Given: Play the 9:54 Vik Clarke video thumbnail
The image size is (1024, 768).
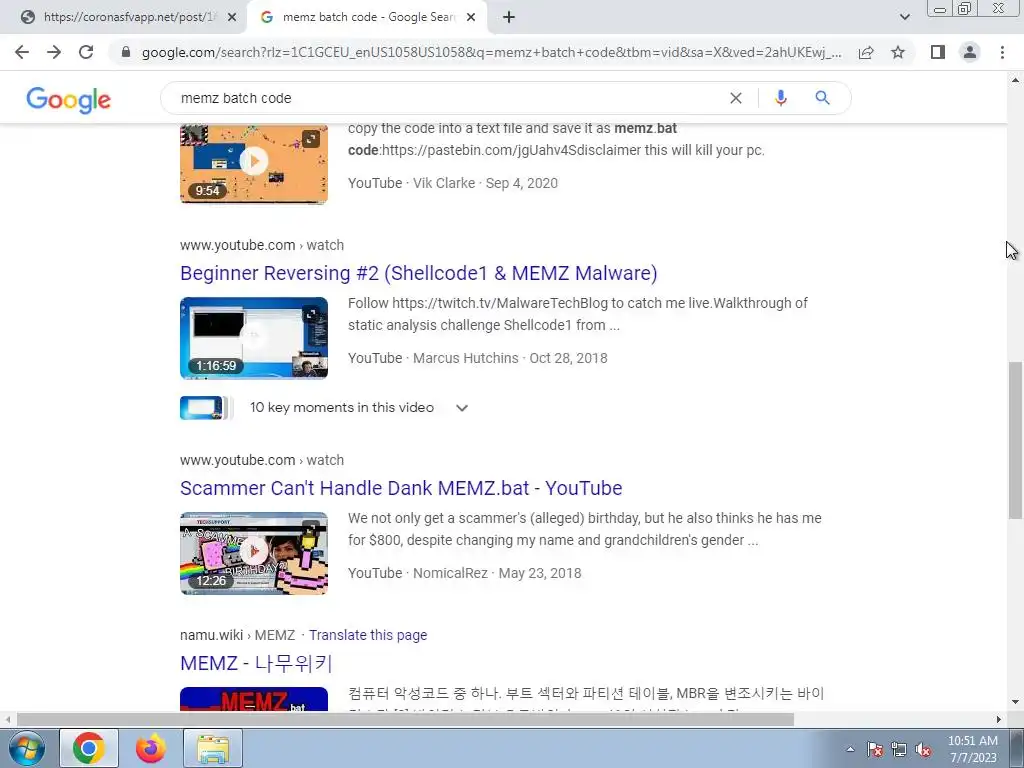Looking at the screenshot, I should click(254, 165).
